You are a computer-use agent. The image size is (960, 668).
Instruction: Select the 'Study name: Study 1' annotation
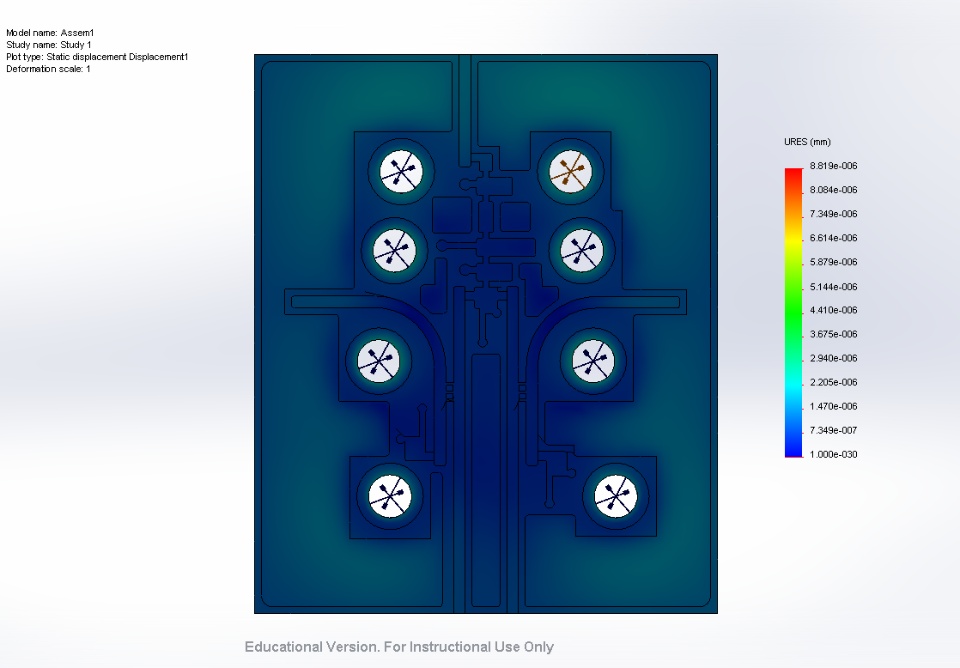point(49,45)
